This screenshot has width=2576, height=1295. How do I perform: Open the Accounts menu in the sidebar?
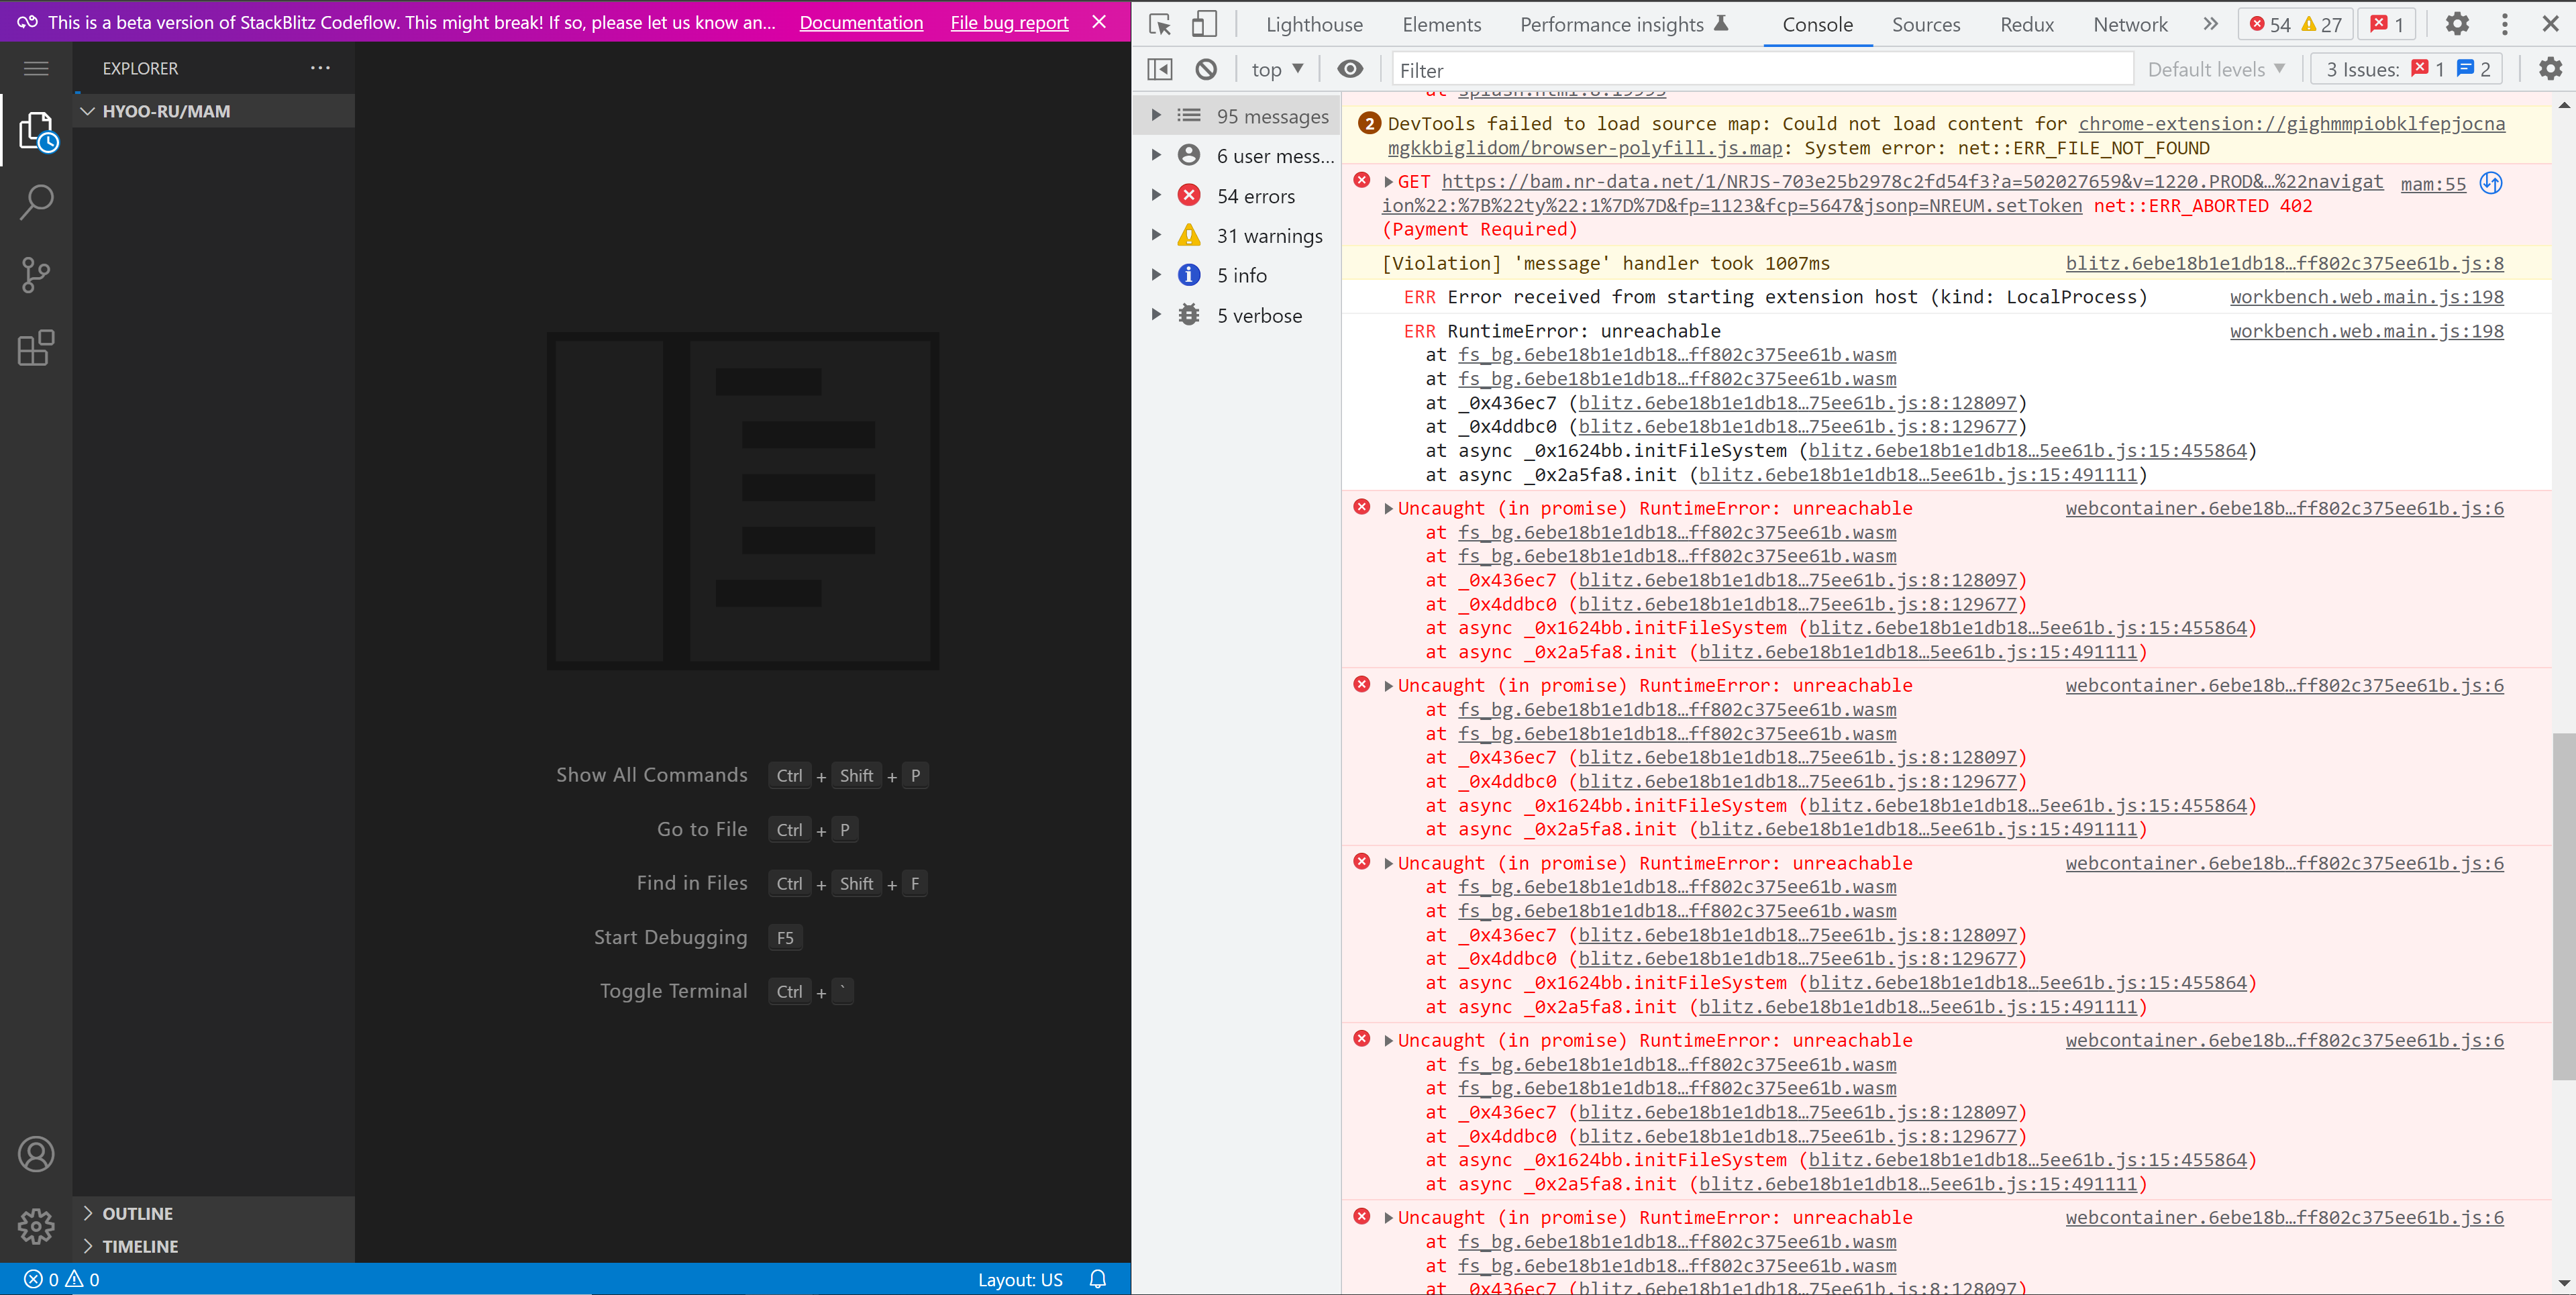(x=36, y=1153)
